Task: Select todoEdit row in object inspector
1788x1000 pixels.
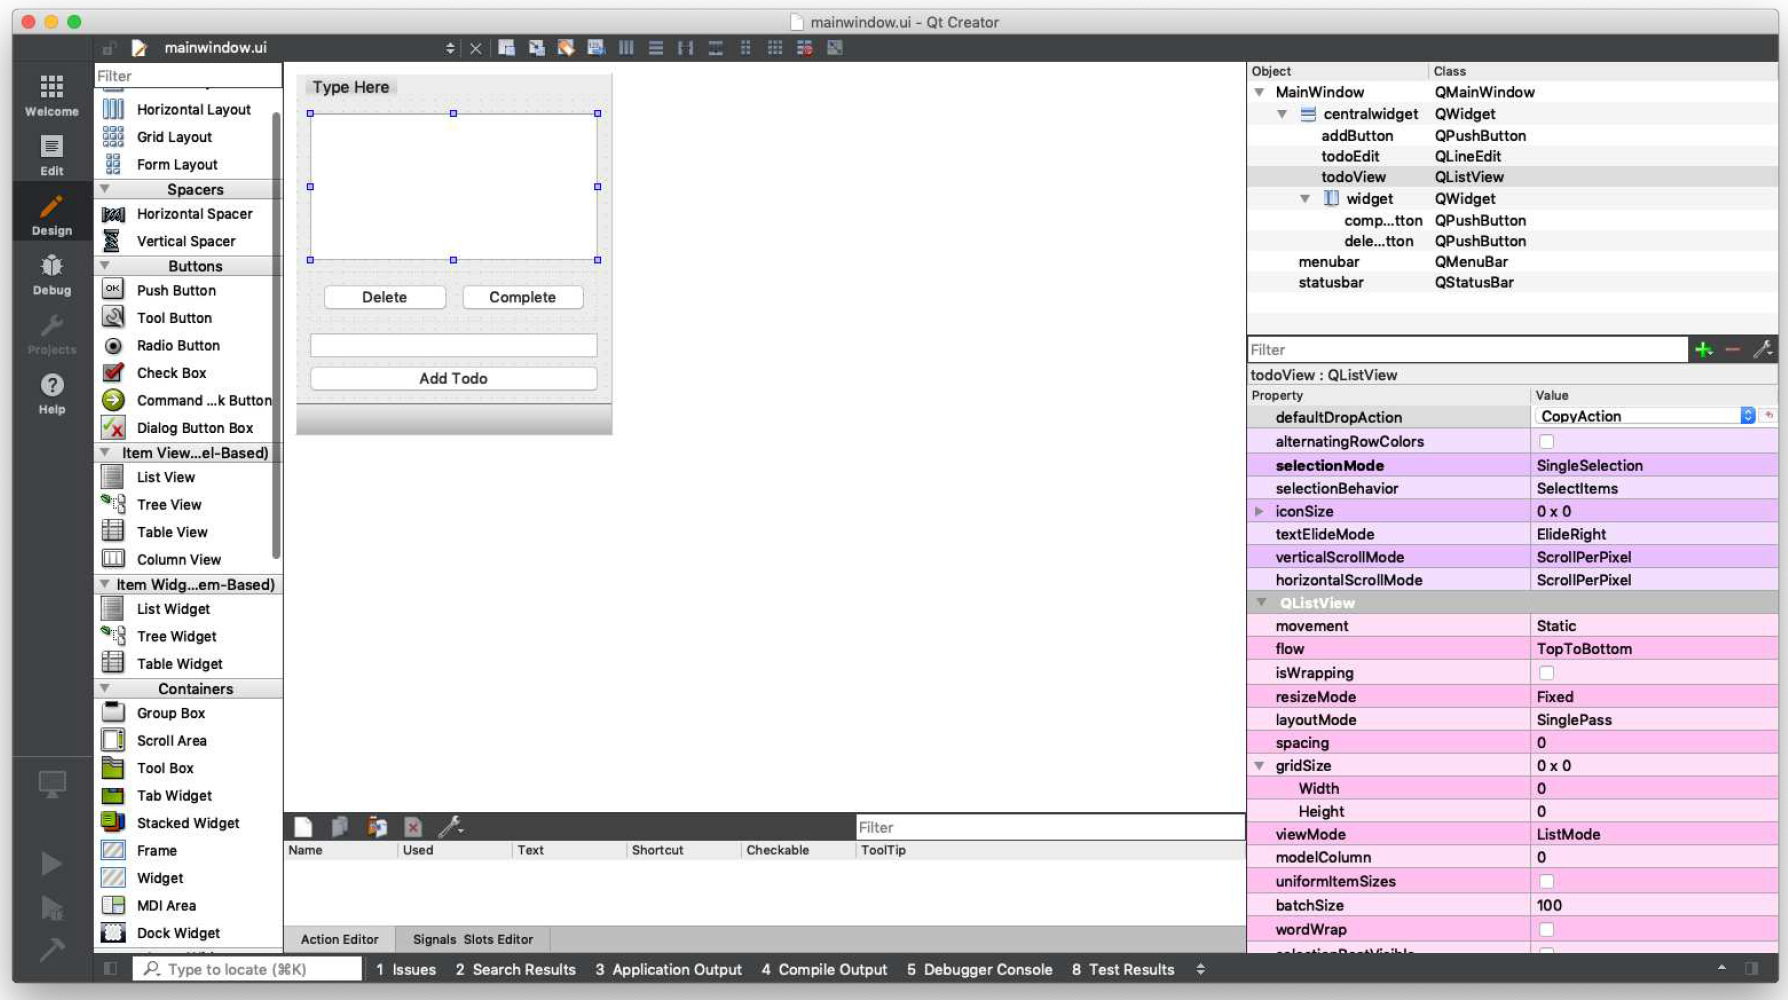Action: [1512, 156]
